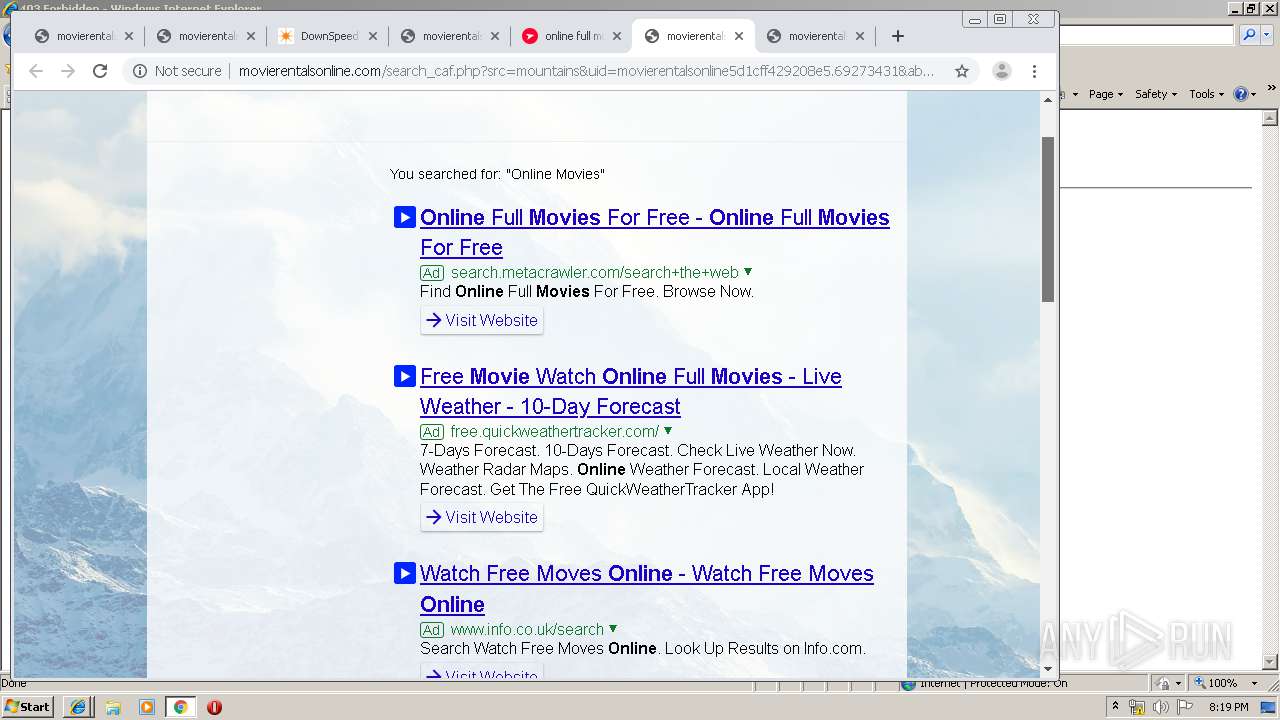Click the Not secure site info icon

point(140,71)
